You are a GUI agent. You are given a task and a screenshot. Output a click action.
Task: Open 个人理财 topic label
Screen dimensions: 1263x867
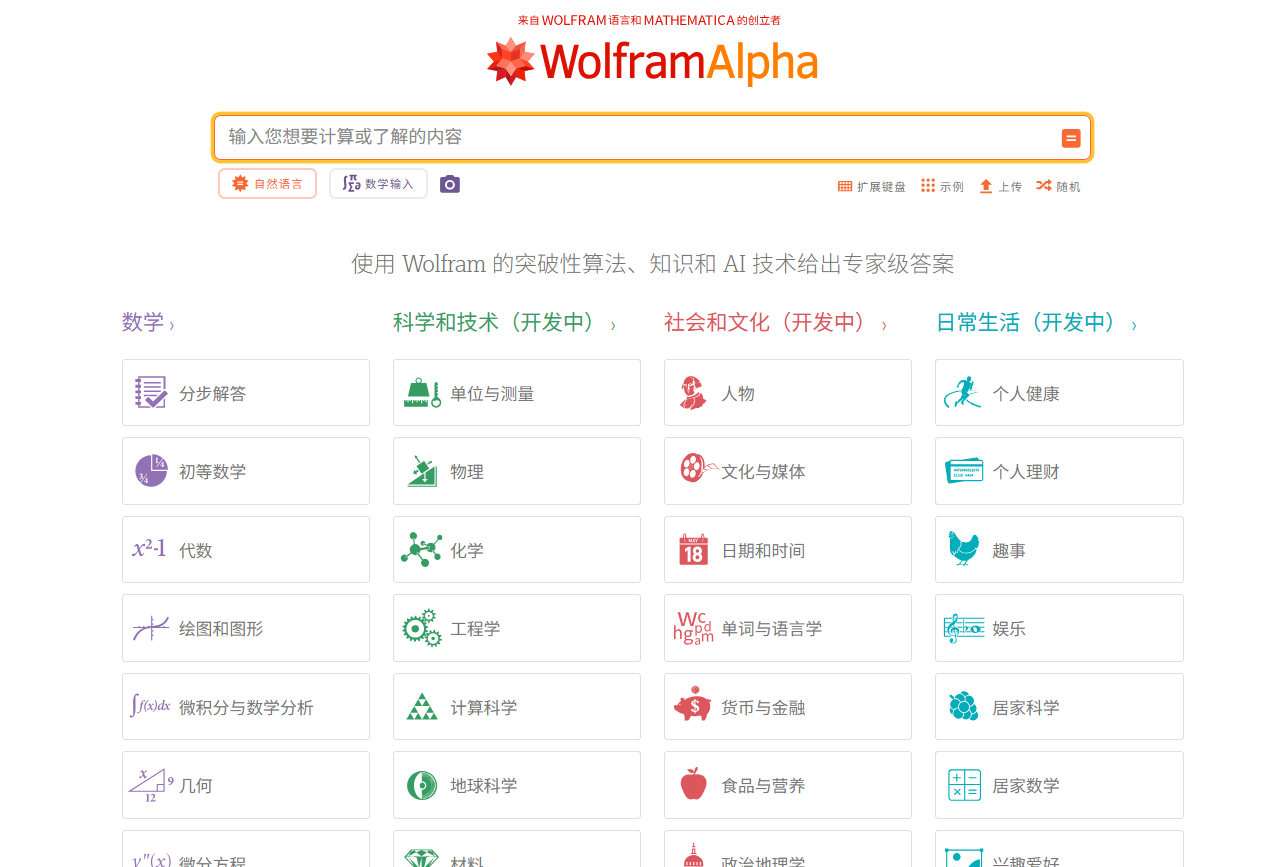(1026, 472)
